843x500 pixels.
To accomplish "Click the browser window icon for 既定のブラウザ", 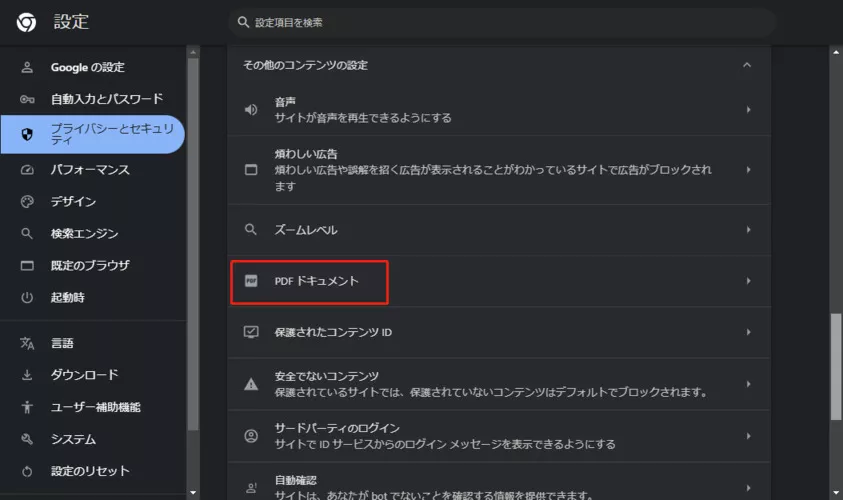I will point(27,266).
